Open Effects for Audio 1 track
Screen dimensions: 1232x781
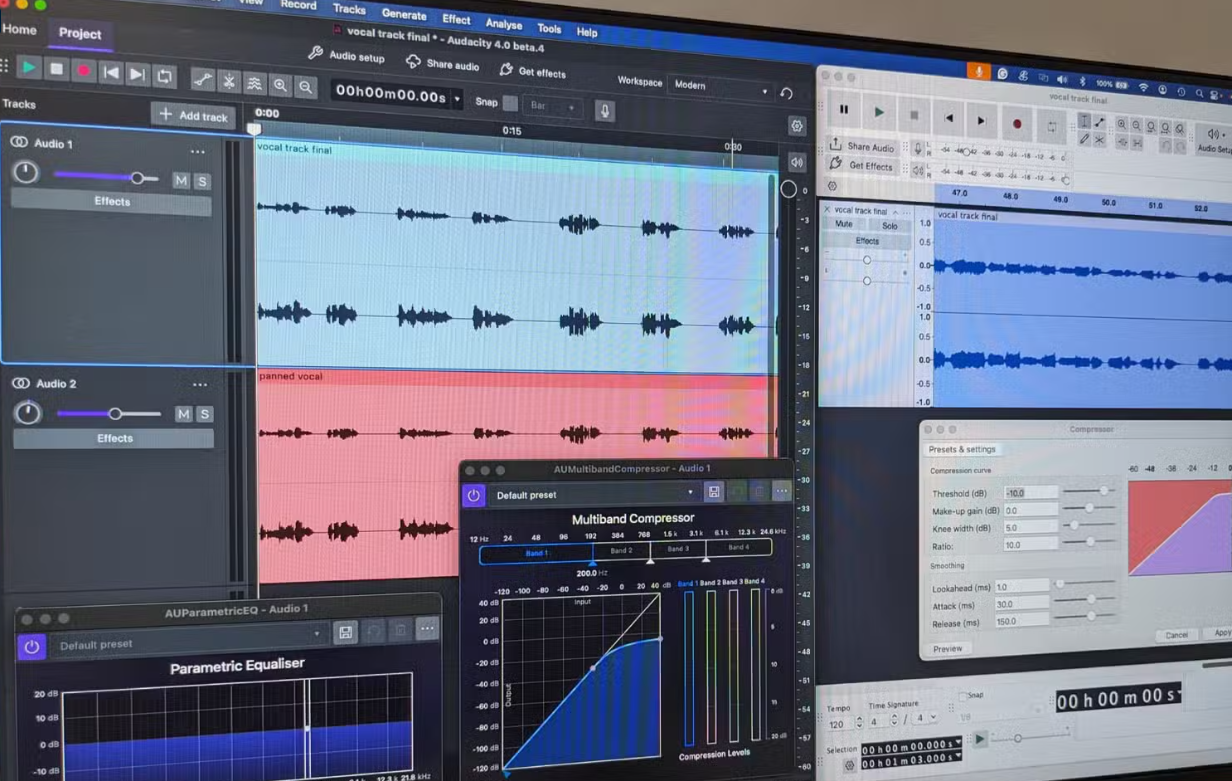coord(112,202)
